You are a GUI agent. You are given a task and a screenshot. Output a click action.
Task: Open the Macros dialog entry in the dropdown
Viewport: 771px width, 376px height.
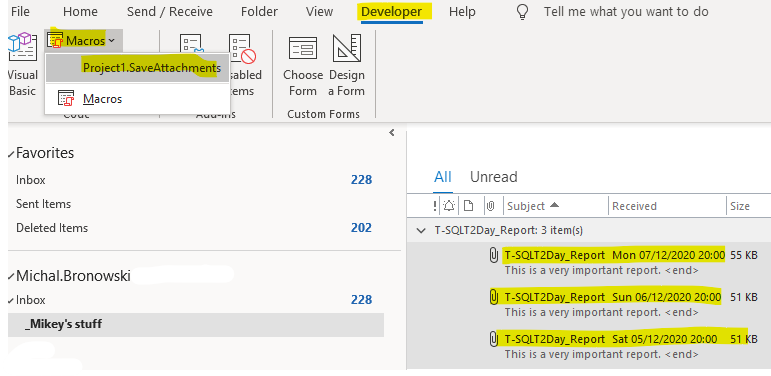point(138,99)
